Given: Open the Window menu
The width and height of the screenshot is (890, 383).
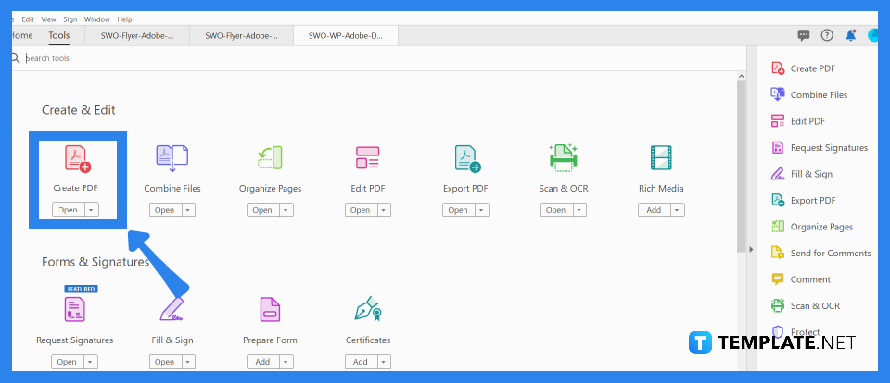Looking at the screenshot, I should coord(97,19).
